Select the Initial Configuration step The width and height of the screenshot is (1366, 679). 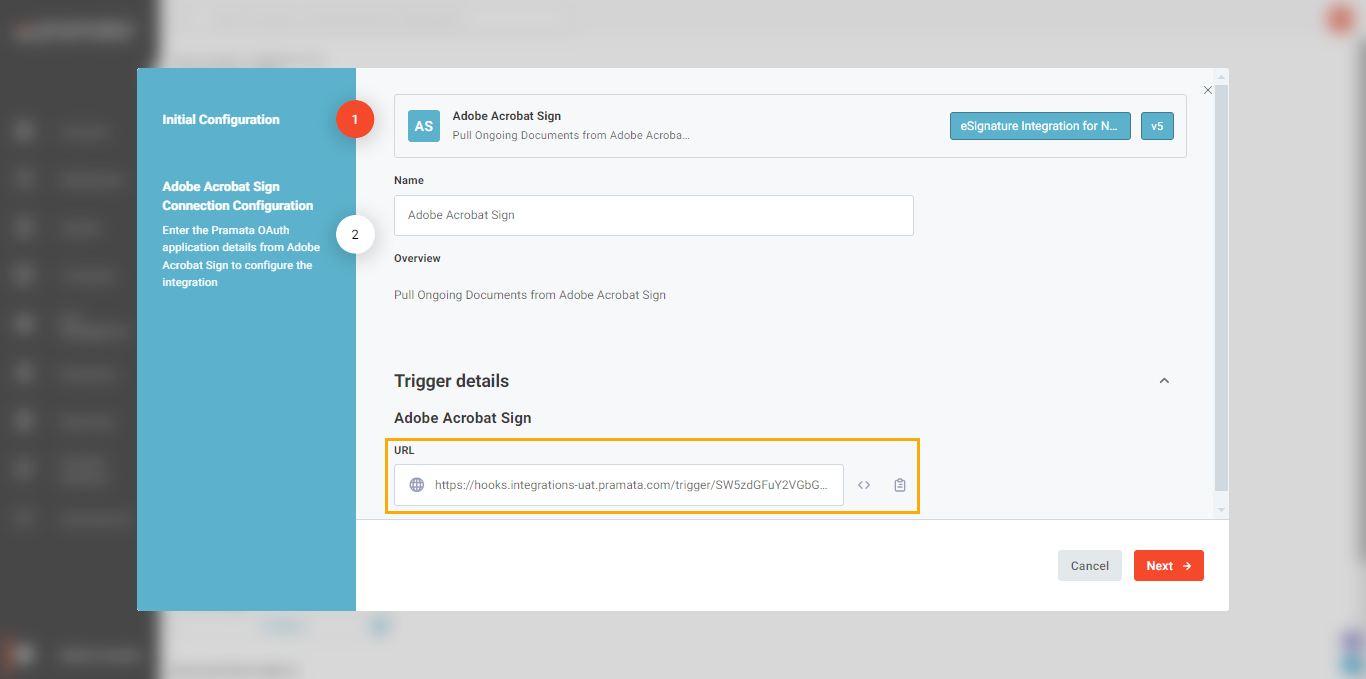(221, 120)
